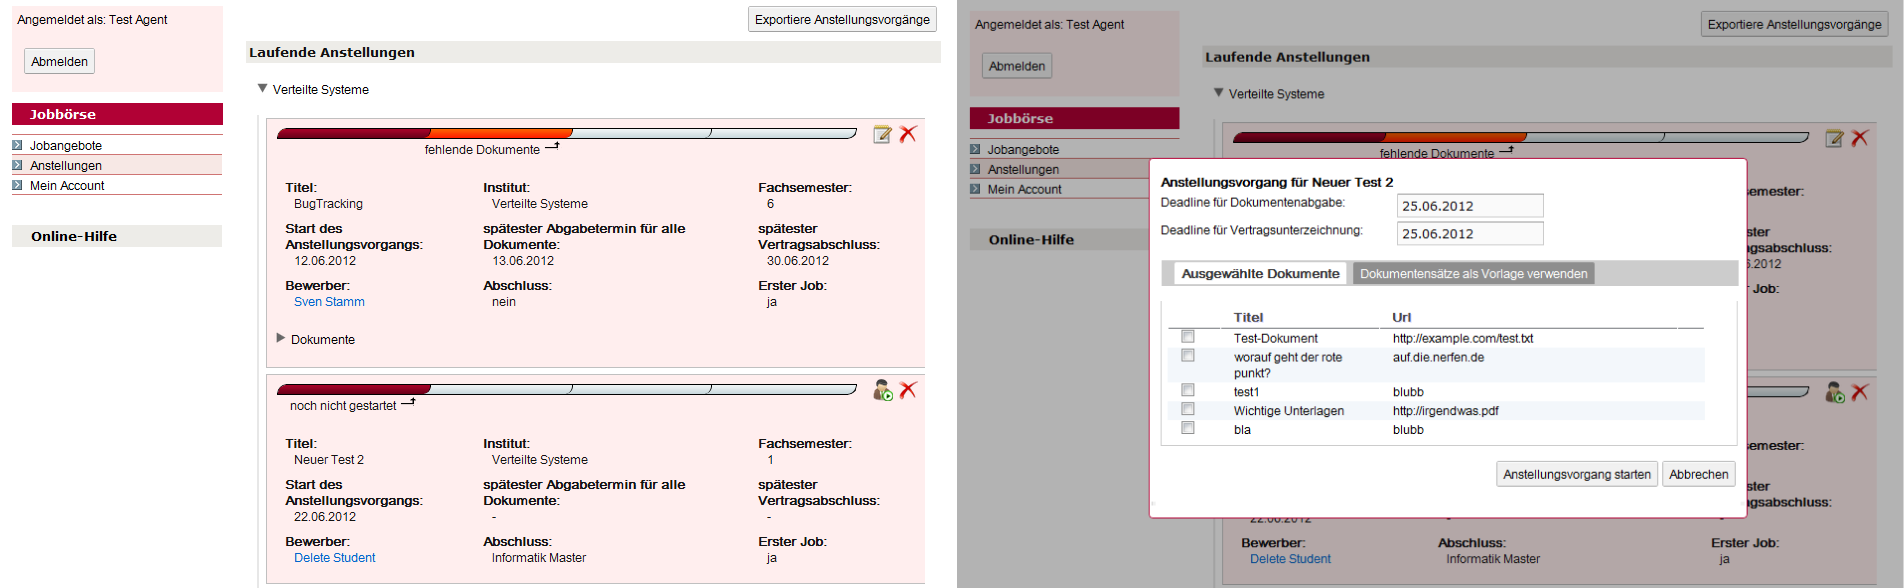Click arrow icon next to 'noch nicht gestartet'
The height and width of the screenshot is (588, 1904).
click(408, 402)
